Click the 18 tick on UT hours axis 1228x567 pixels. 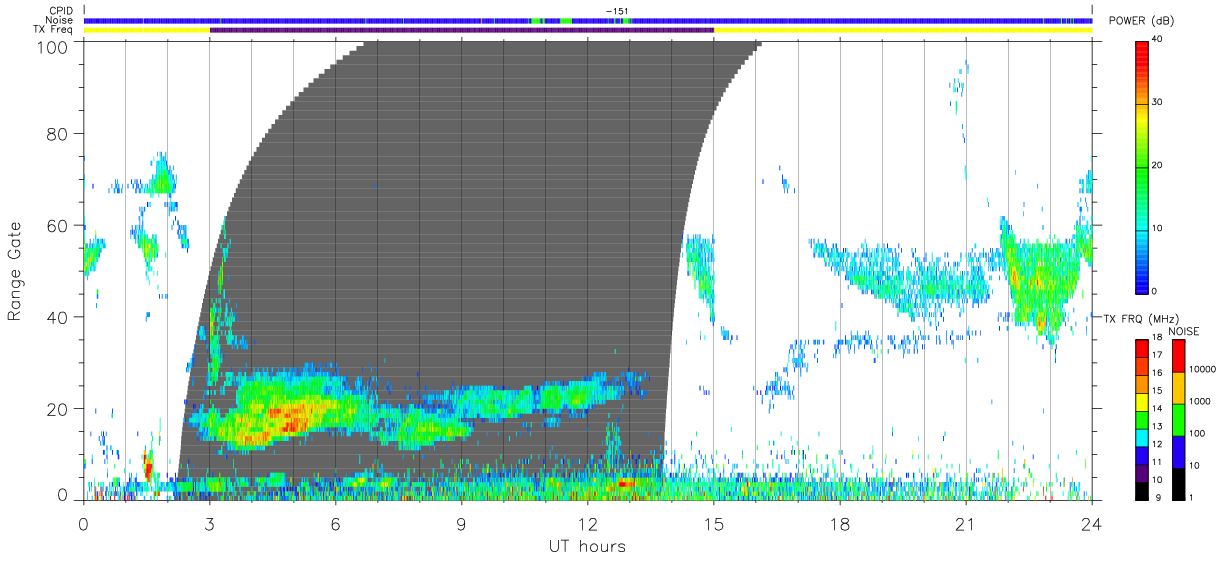pyautogui.click(x=840, y=524)
